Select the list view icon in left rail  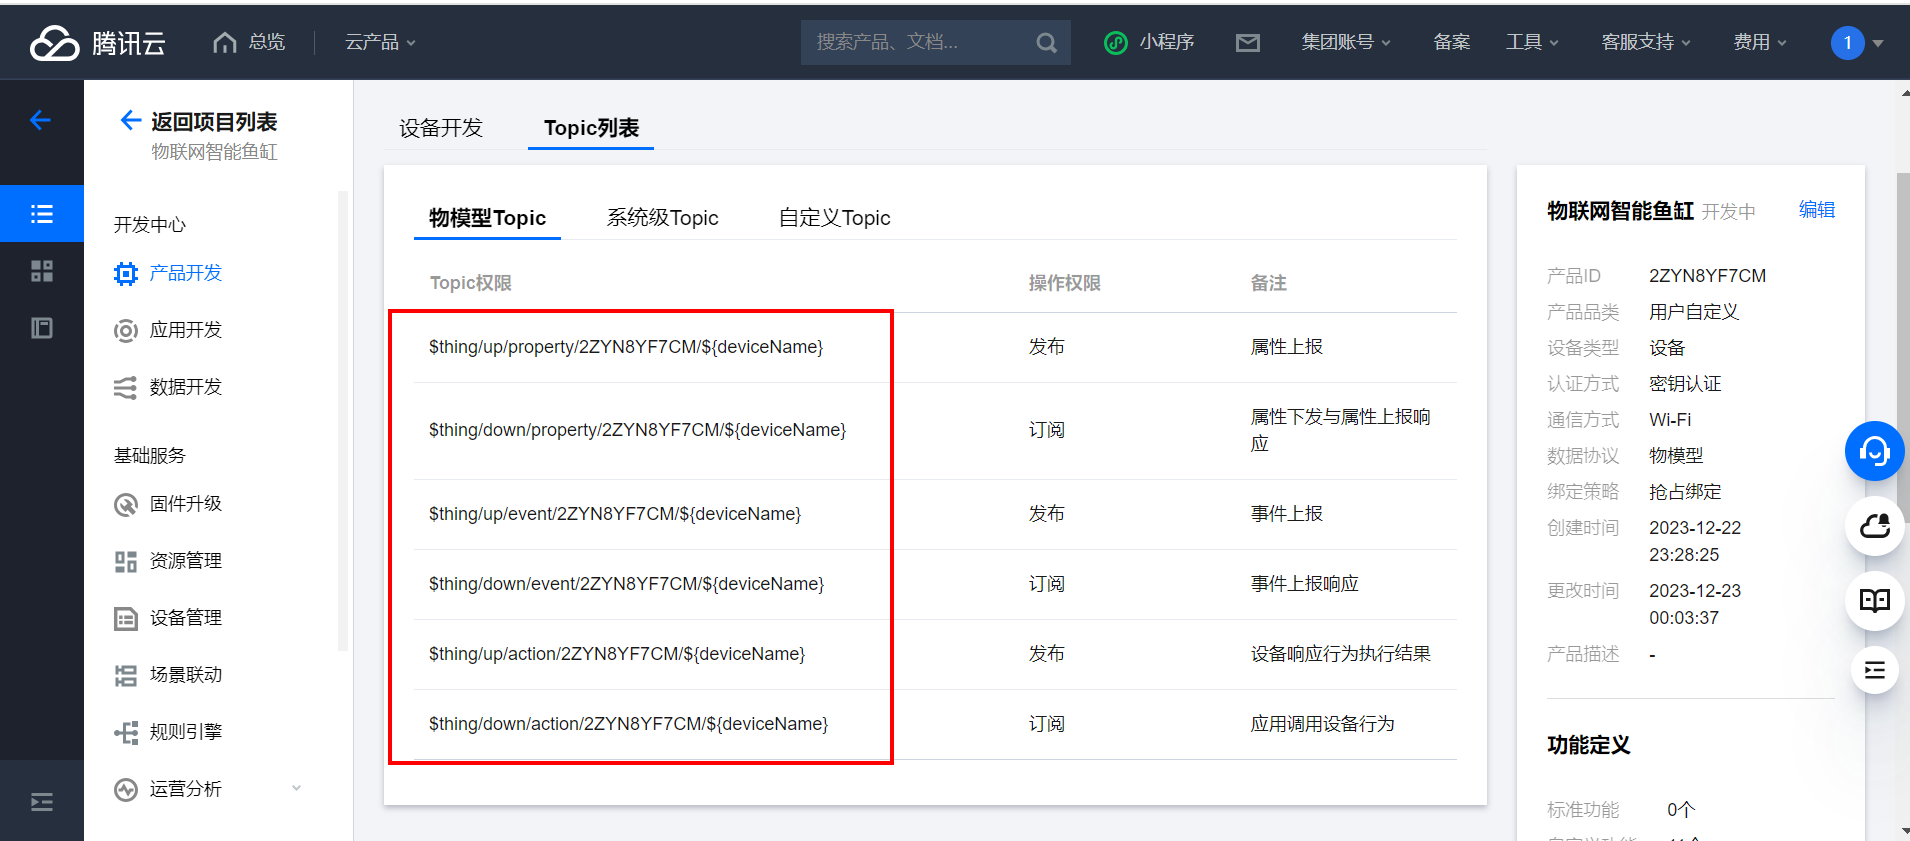tap(42, 214)
